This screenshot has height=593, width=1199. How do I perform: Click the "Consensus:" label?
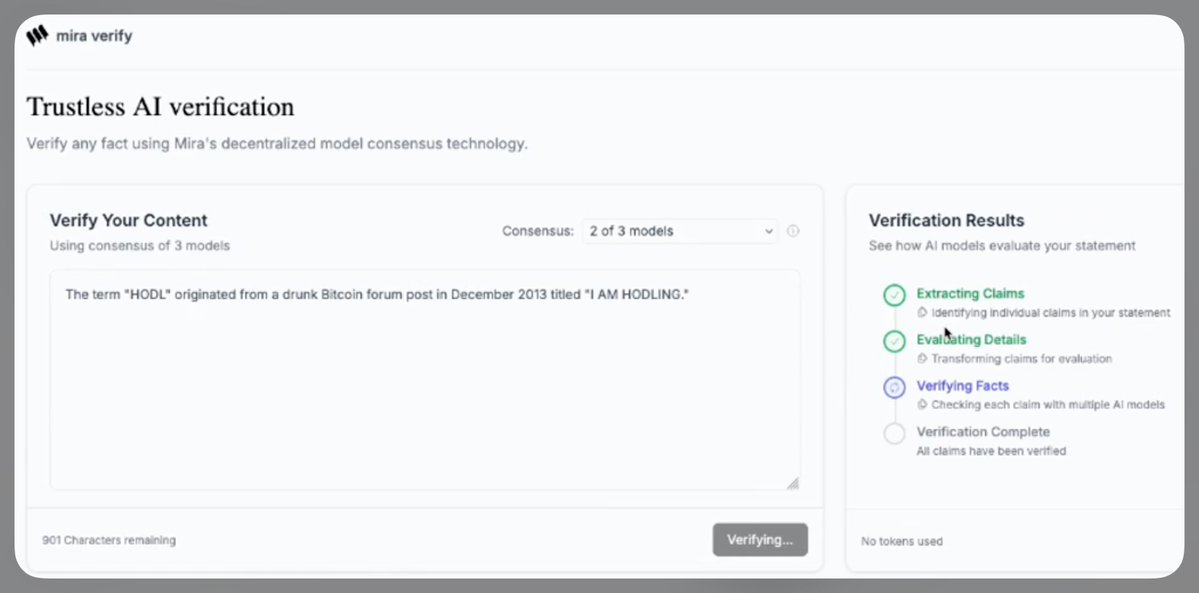pyautogui.click(x=538, y=231)
